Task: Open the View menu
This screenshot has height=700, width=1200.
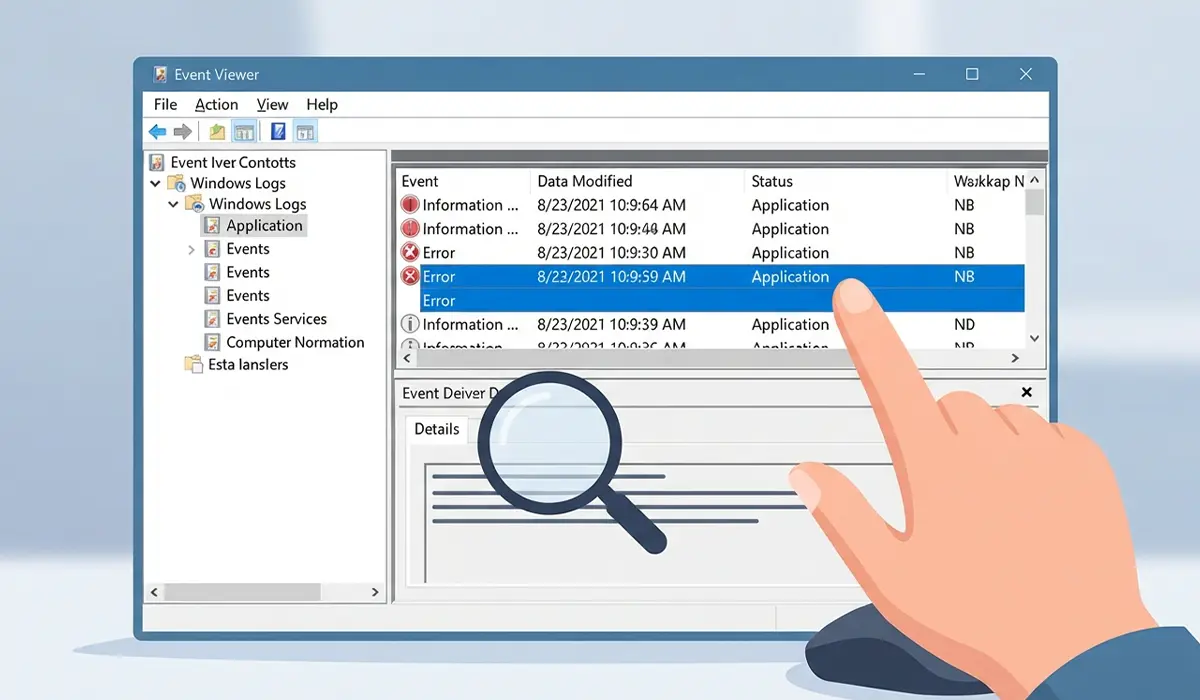Action: pos(272,104)
